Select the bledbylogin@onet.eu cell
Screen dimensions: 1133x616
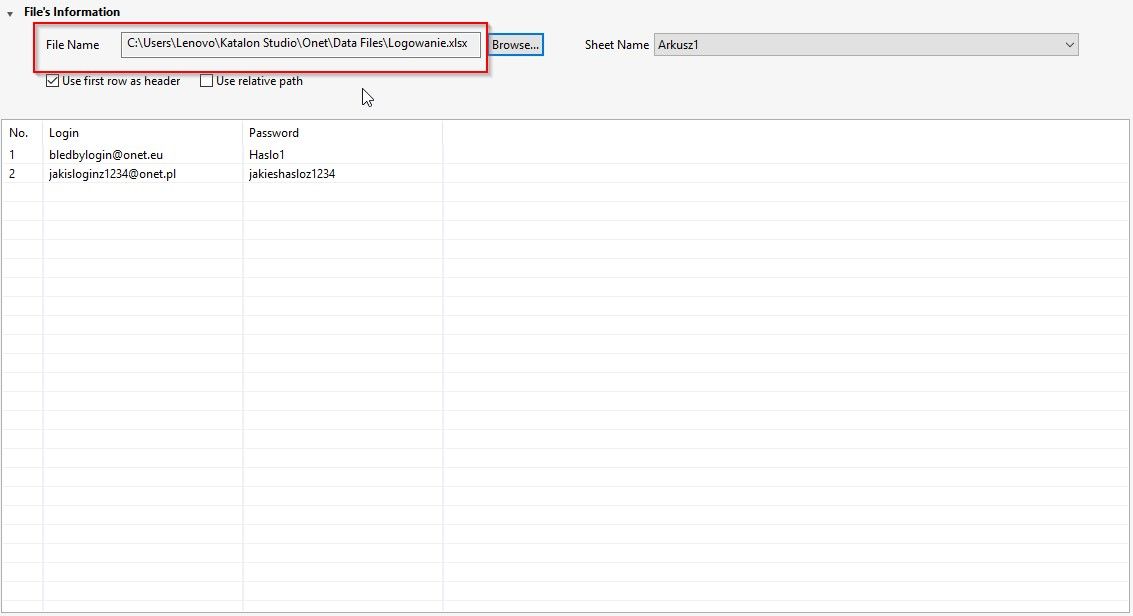pos(106,155)
